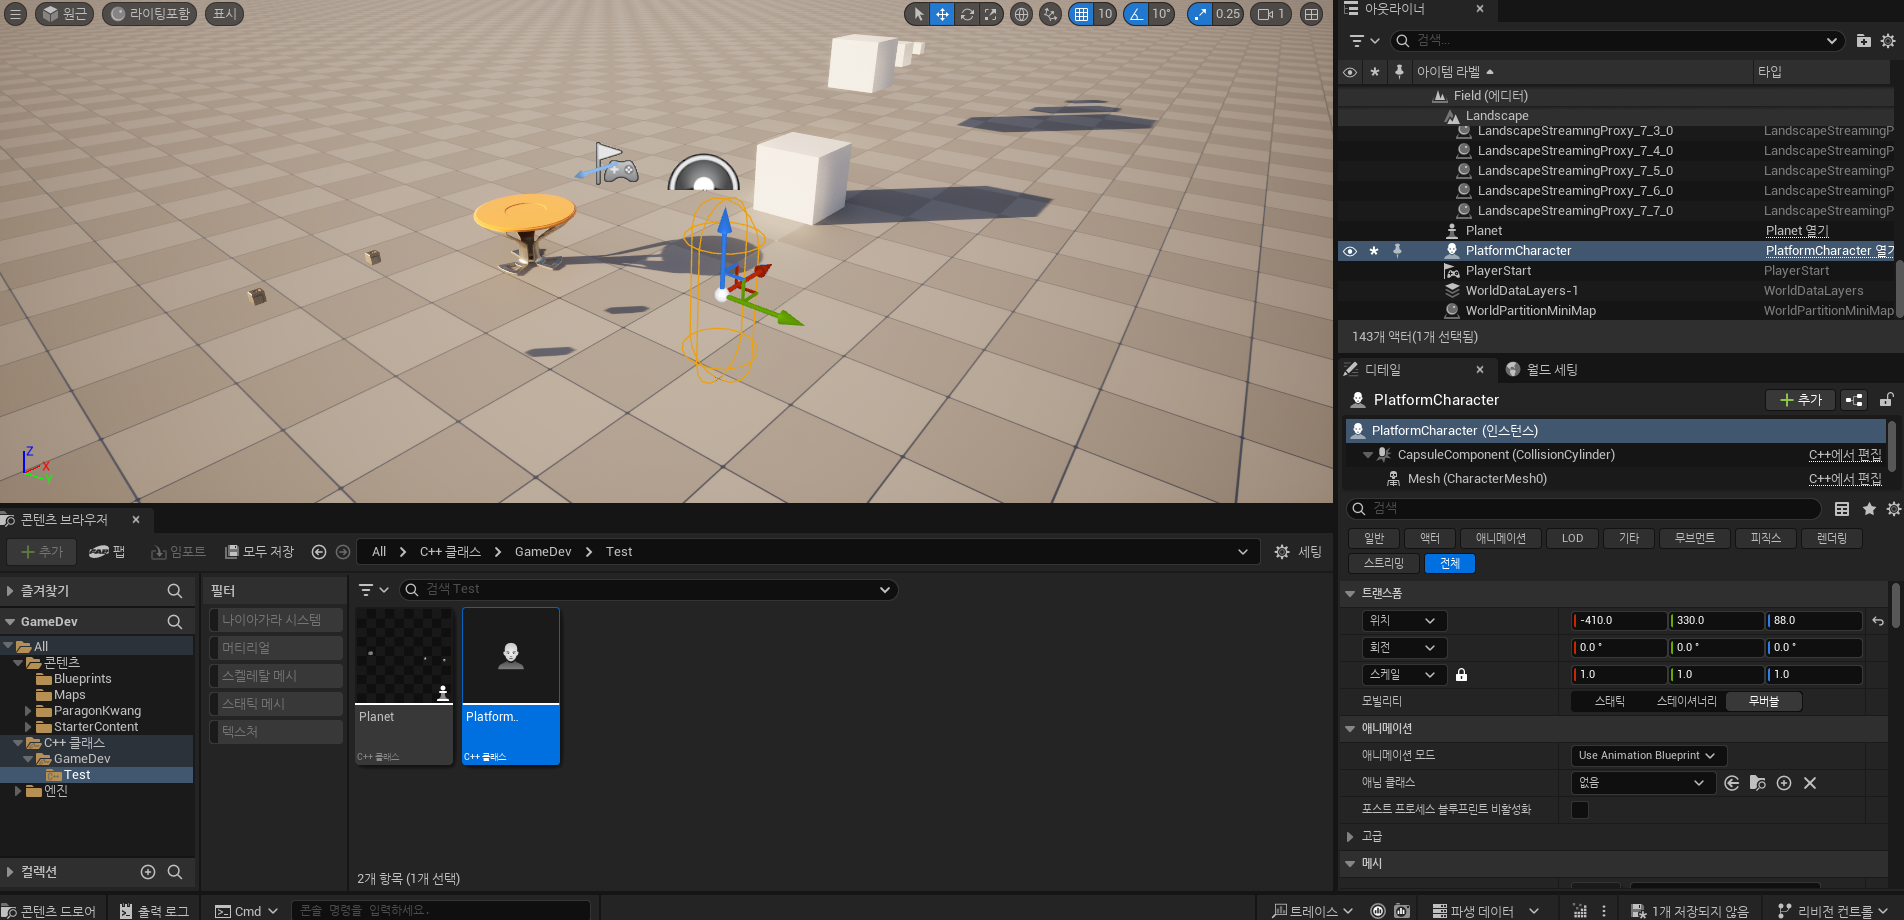Select PlayerStart in the outliner

tap(1498, 271)
